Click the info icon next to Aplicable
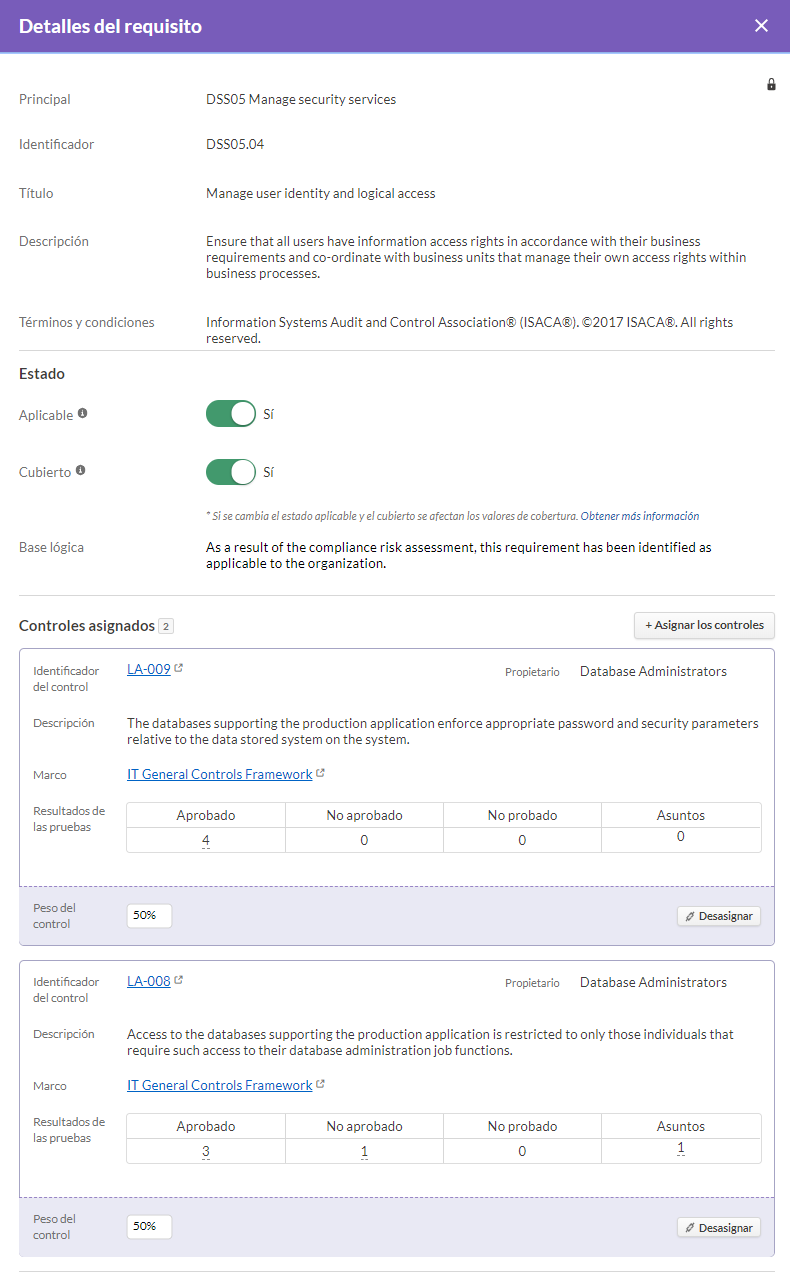 pos(82,413)
